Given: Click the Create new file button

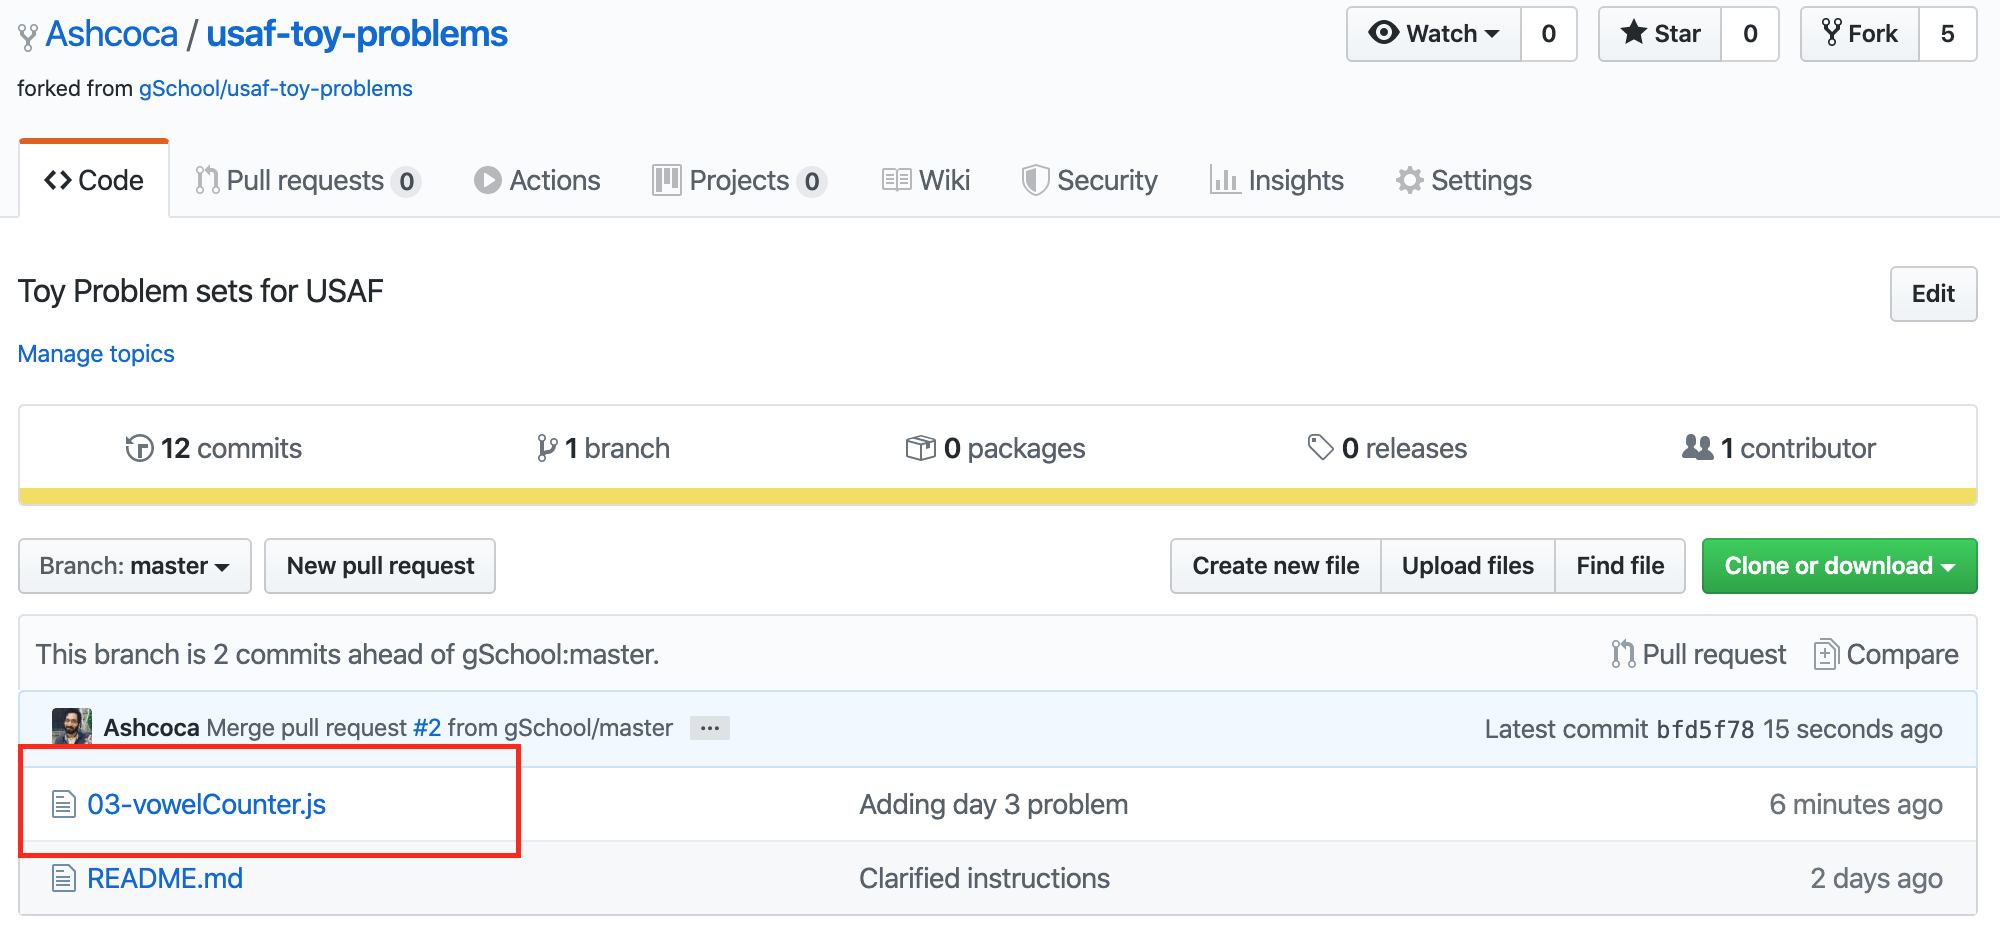Looking at the screenshot, I should [x=1275, y=566].
